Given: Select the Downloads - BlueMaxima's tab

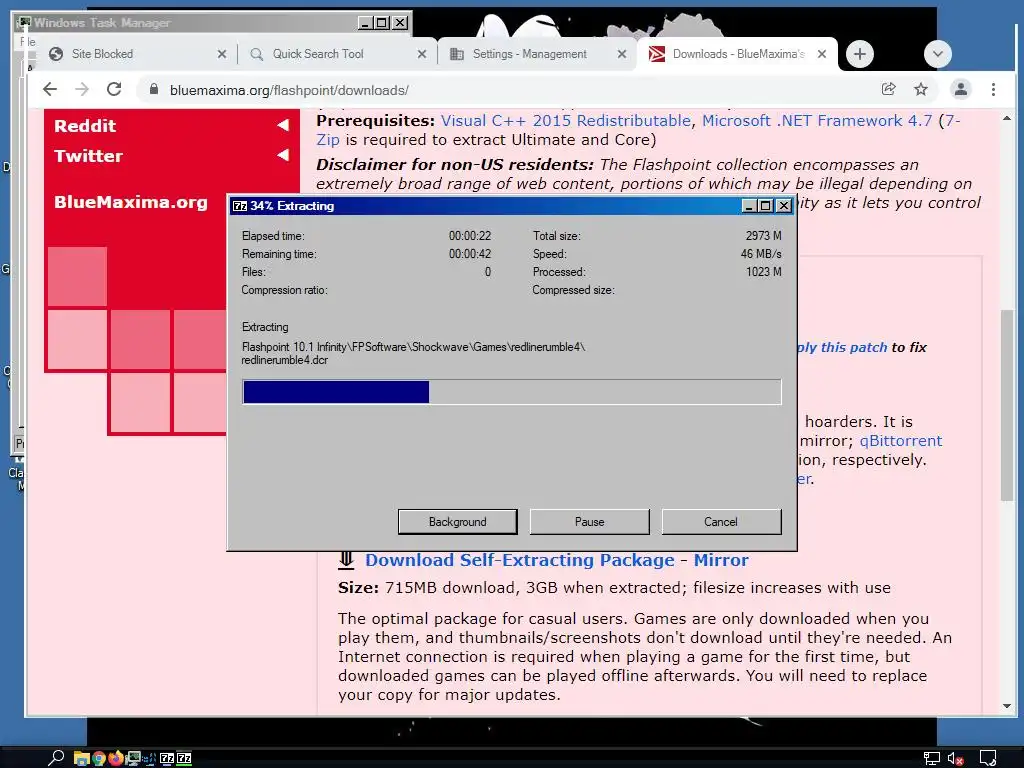Looking at the screenshot, I should pyautogui.click(x=738, y=54).
